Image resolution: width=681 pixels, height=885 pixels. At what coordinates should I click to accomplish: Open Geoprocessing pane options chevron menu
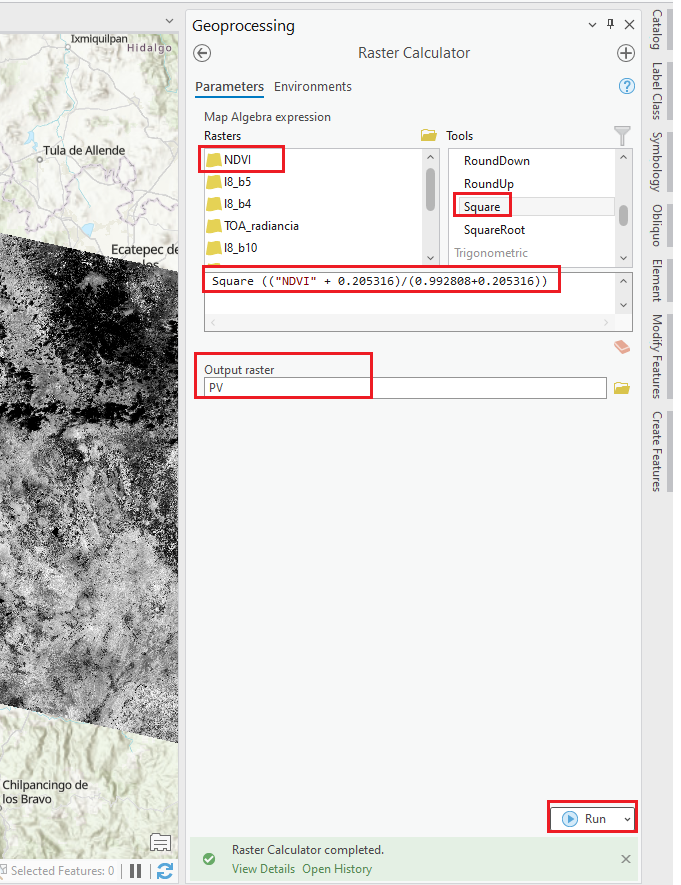[592, 25]
